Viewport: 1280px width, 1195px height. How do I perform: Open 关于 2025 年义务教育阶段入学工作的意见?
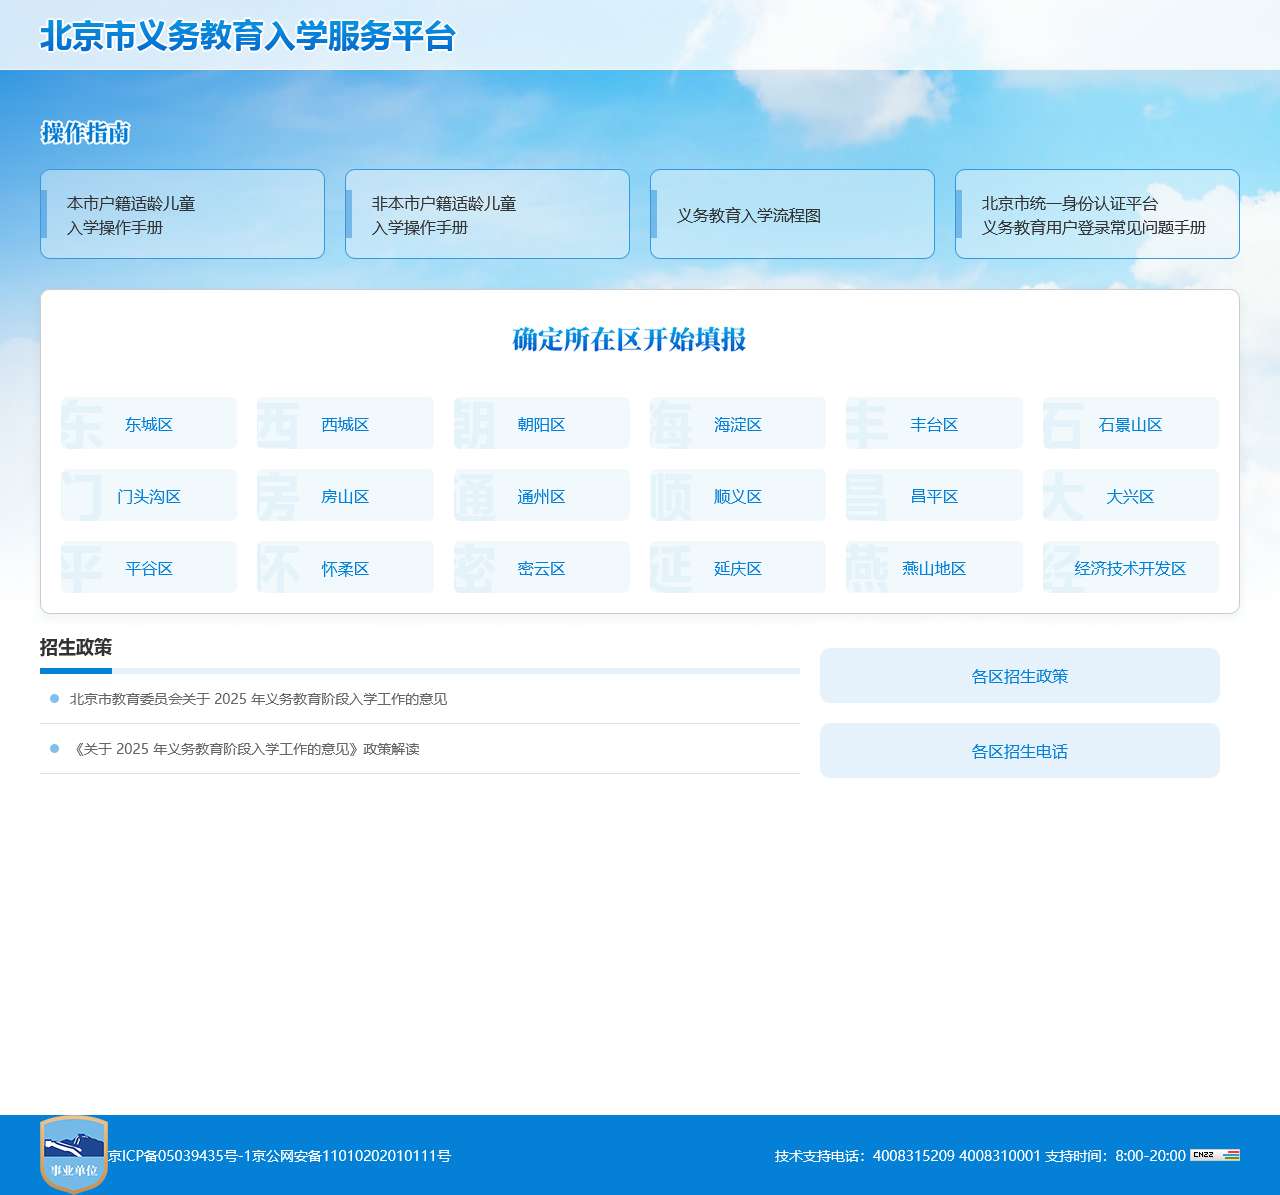point(258,699)
